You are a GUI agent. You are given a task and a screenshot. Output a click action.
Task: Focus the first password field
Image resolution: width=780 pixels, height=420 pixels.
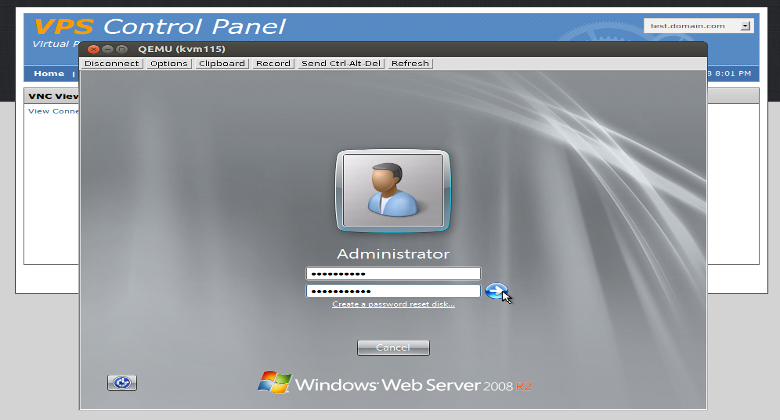393,274
